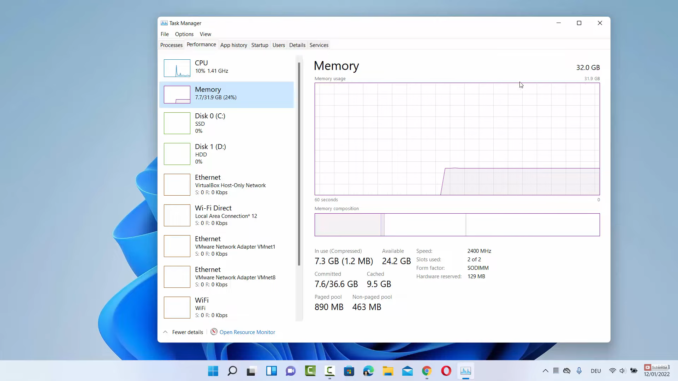Open taskbar Search

click(x=232, y=371)
